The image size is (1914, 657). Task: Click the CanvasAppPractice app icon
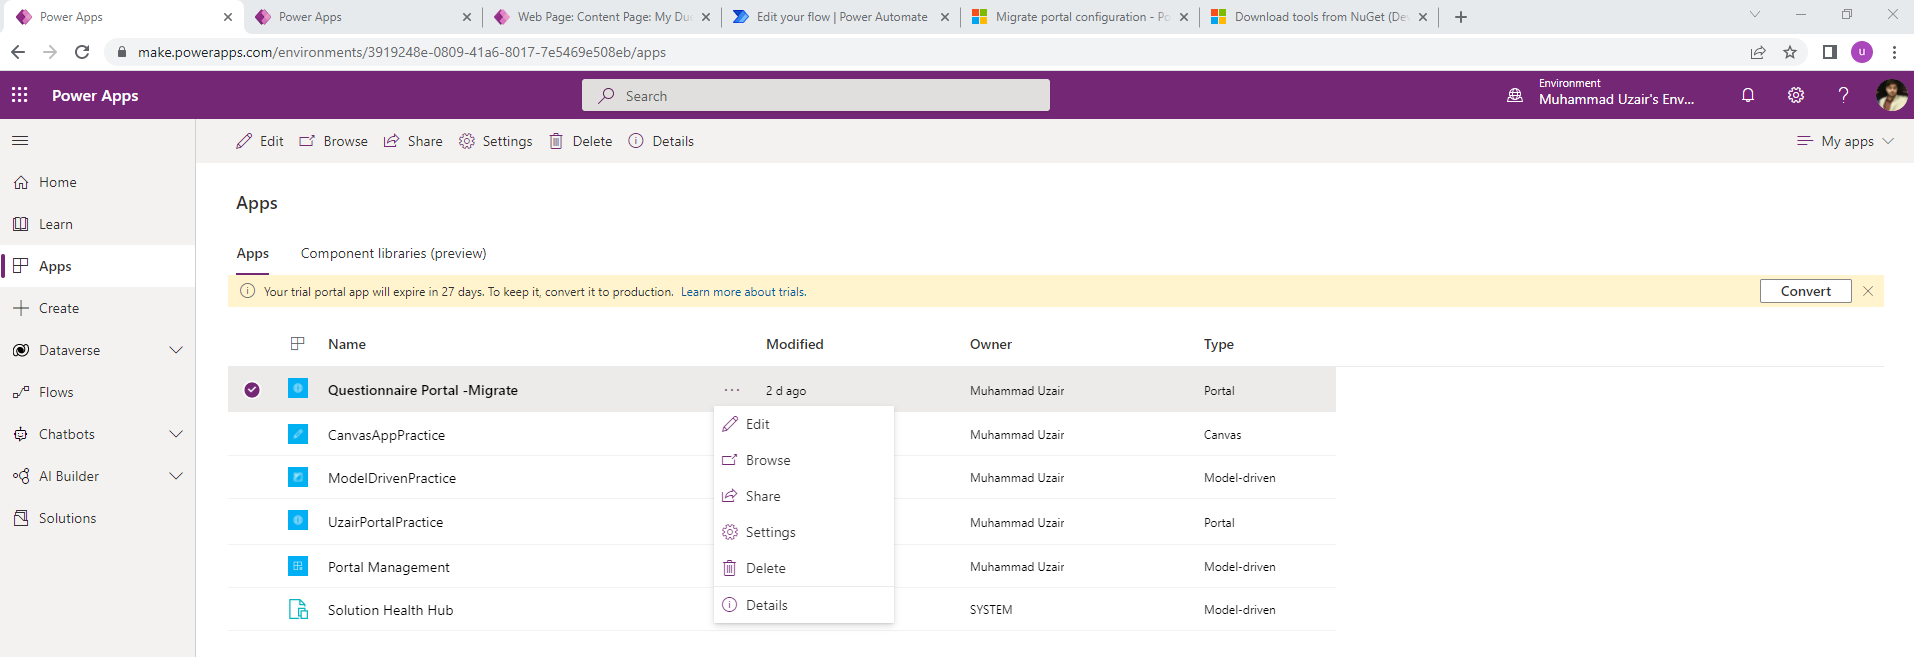click(298, 434)
